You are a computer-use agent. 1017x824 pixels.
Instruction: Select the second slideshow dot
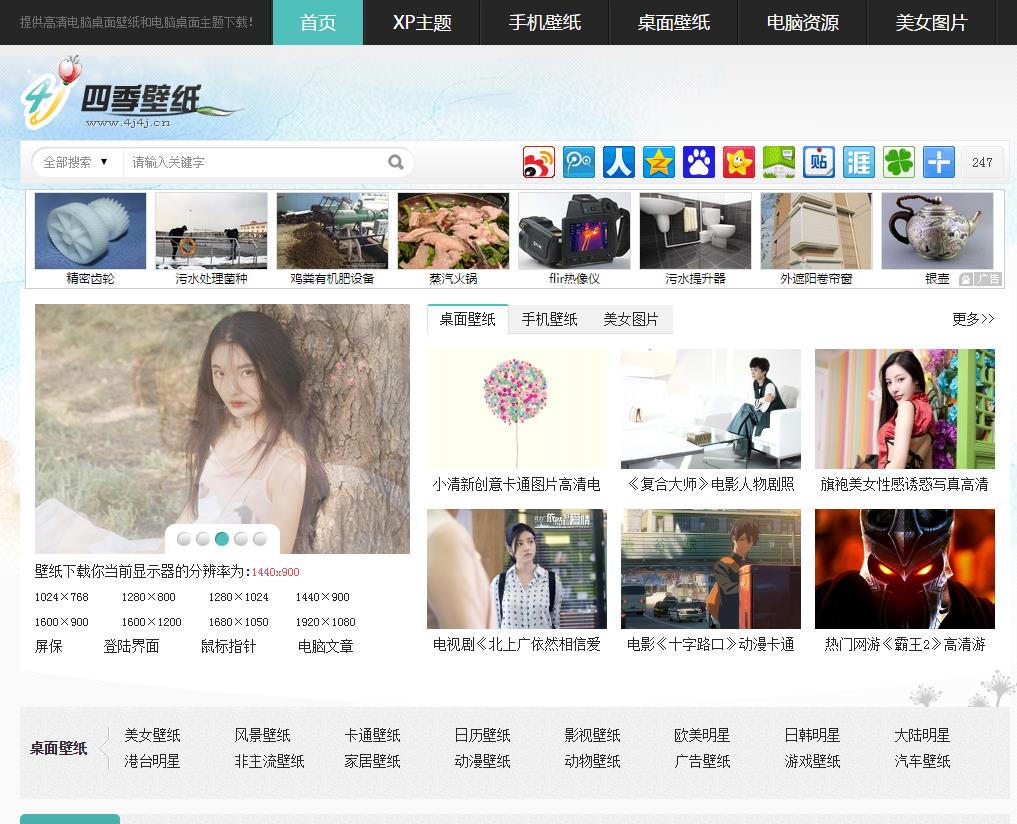(203, 539)
